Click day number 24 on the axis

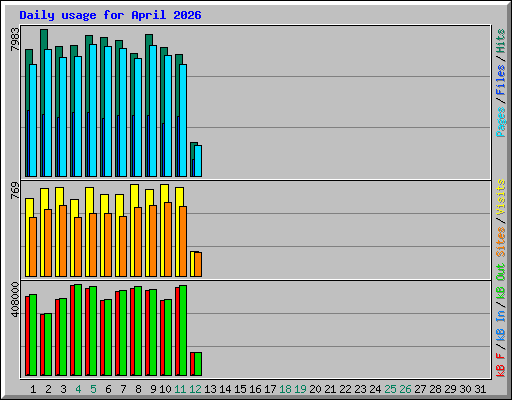pos(375,389)
